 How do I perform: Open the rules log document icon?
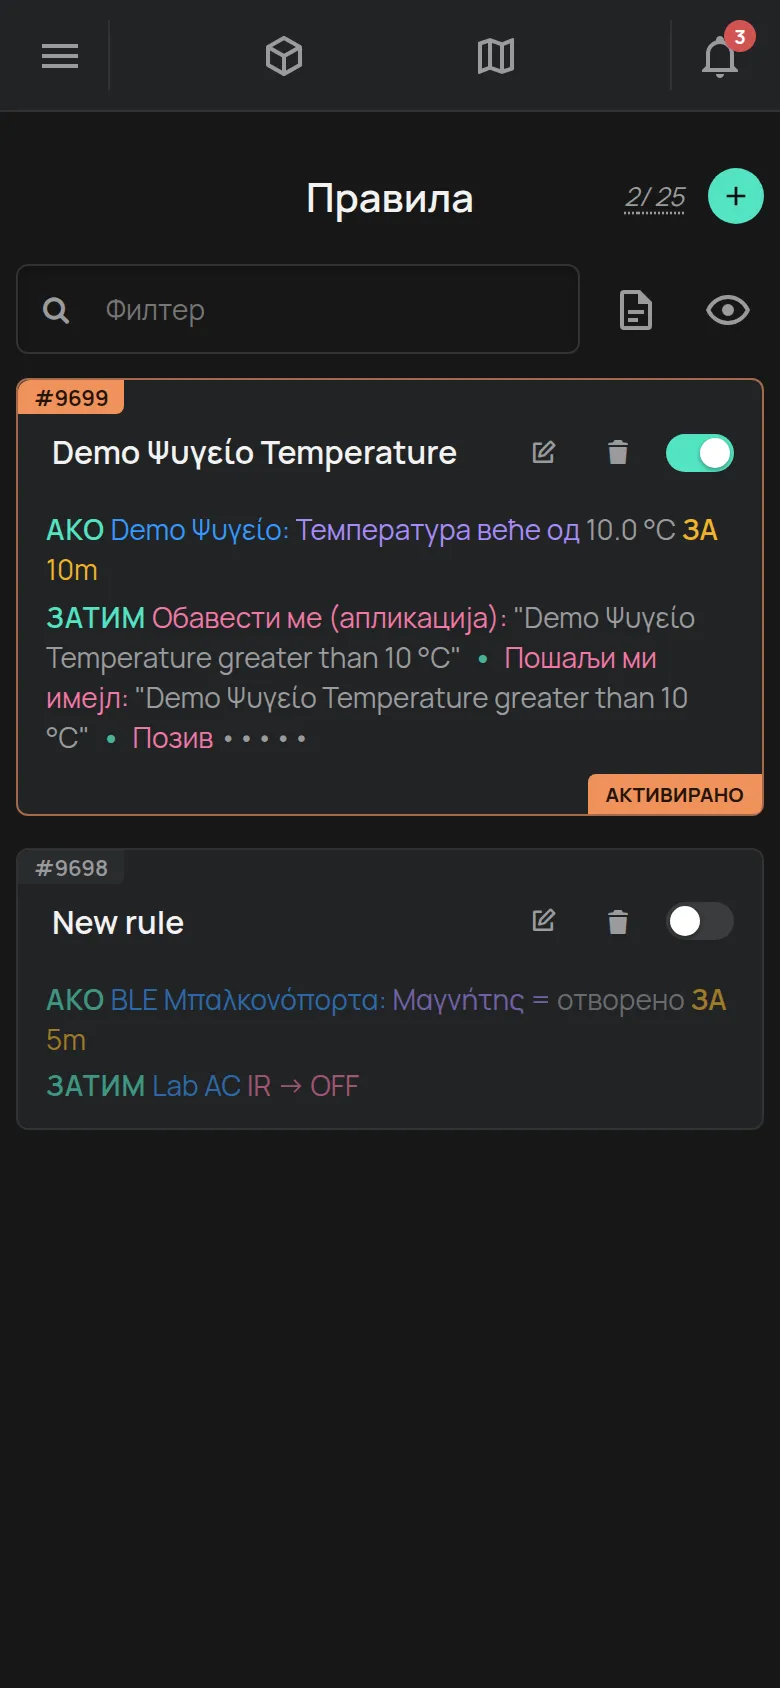(636, 310)
